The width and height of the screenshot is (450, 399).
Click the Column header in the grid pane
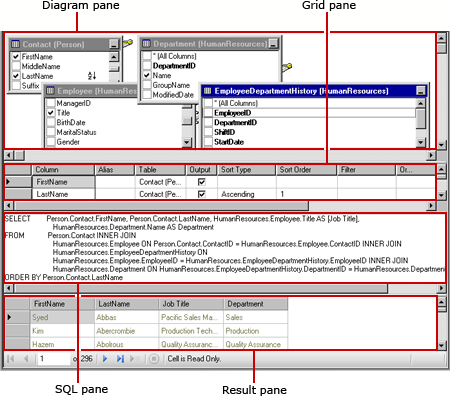(63, 170)
